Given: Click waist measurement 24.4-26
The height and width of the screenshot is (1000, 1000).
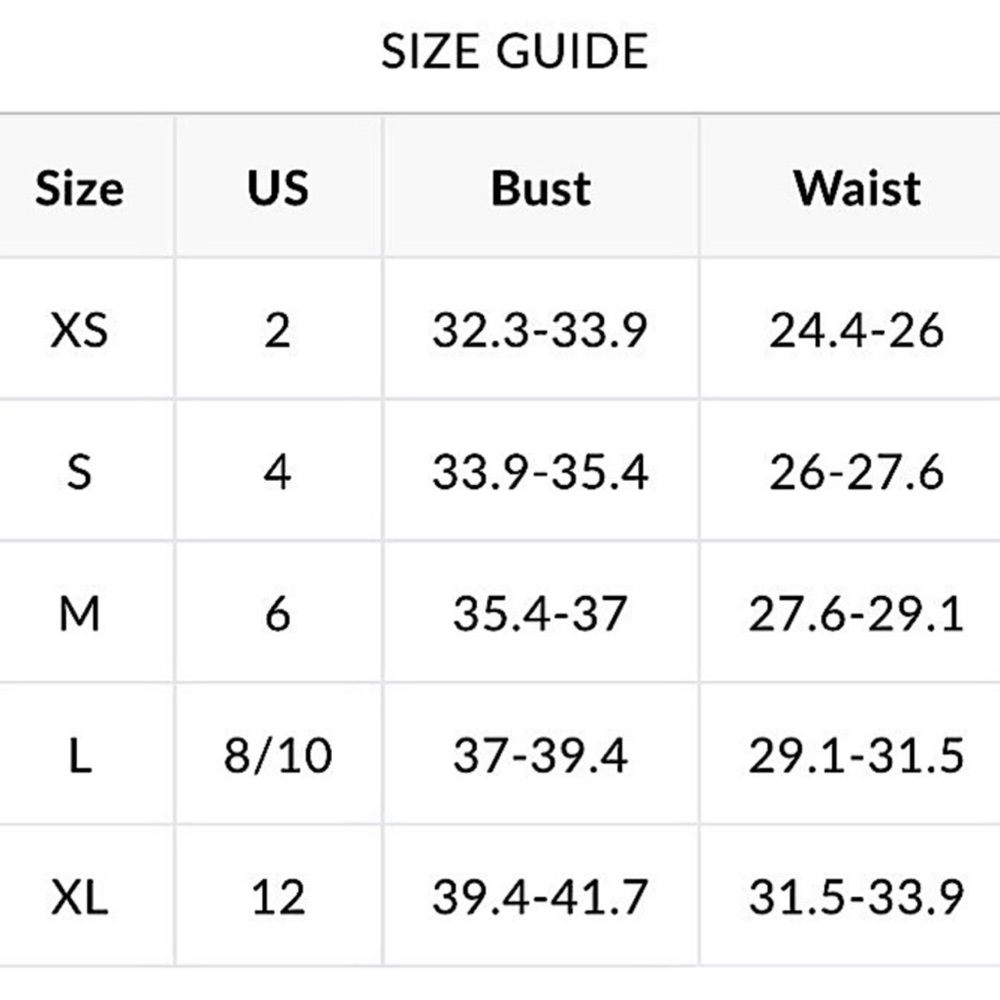Looking at the screenshot, I should pos(857,330).
